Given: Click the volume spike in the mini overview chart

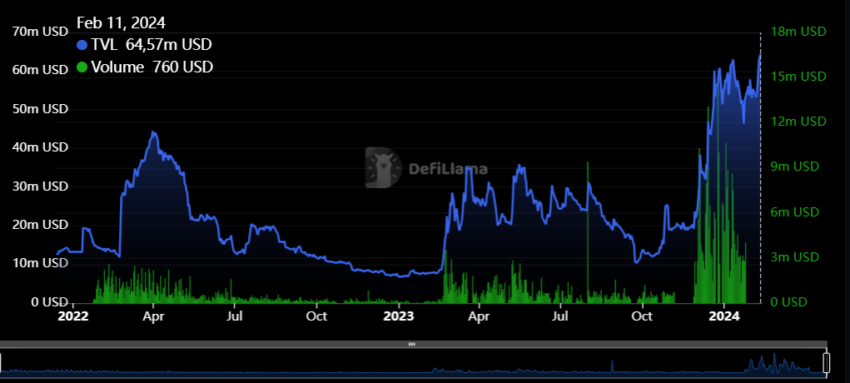Looking at the screenshot, I should pos(612,366).
